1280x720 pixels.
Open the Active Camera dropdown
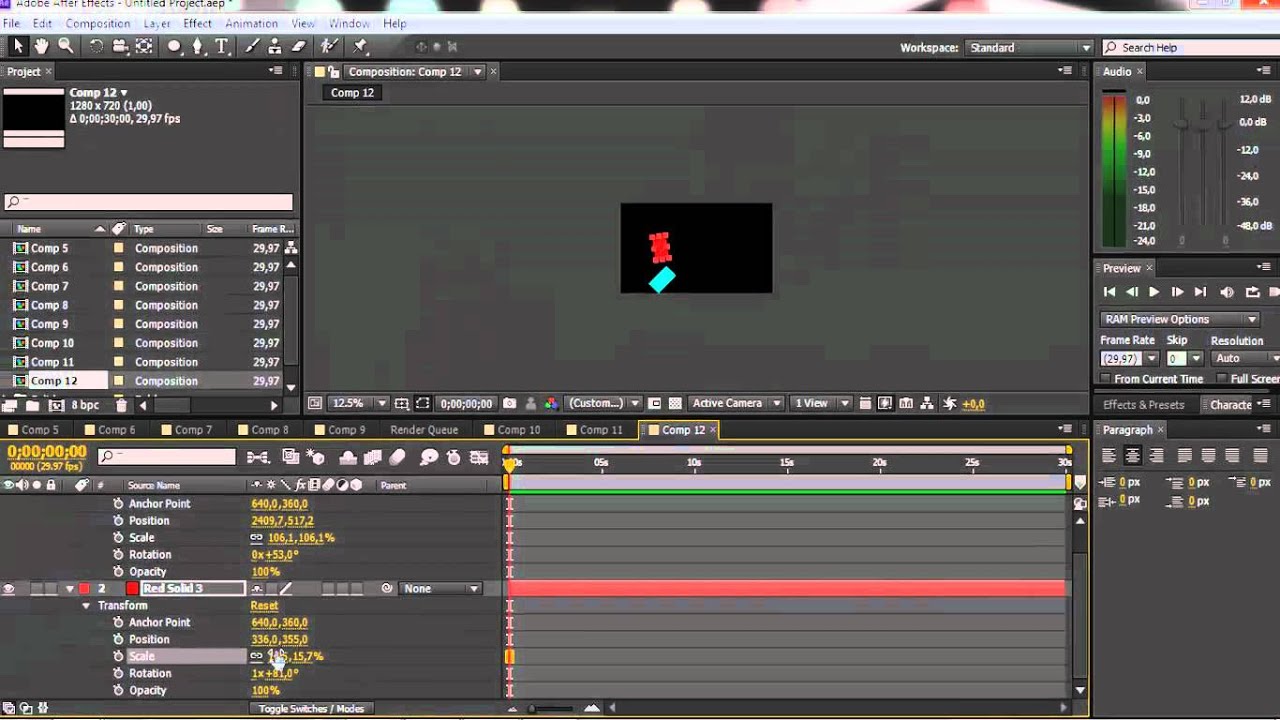point(736,404)
